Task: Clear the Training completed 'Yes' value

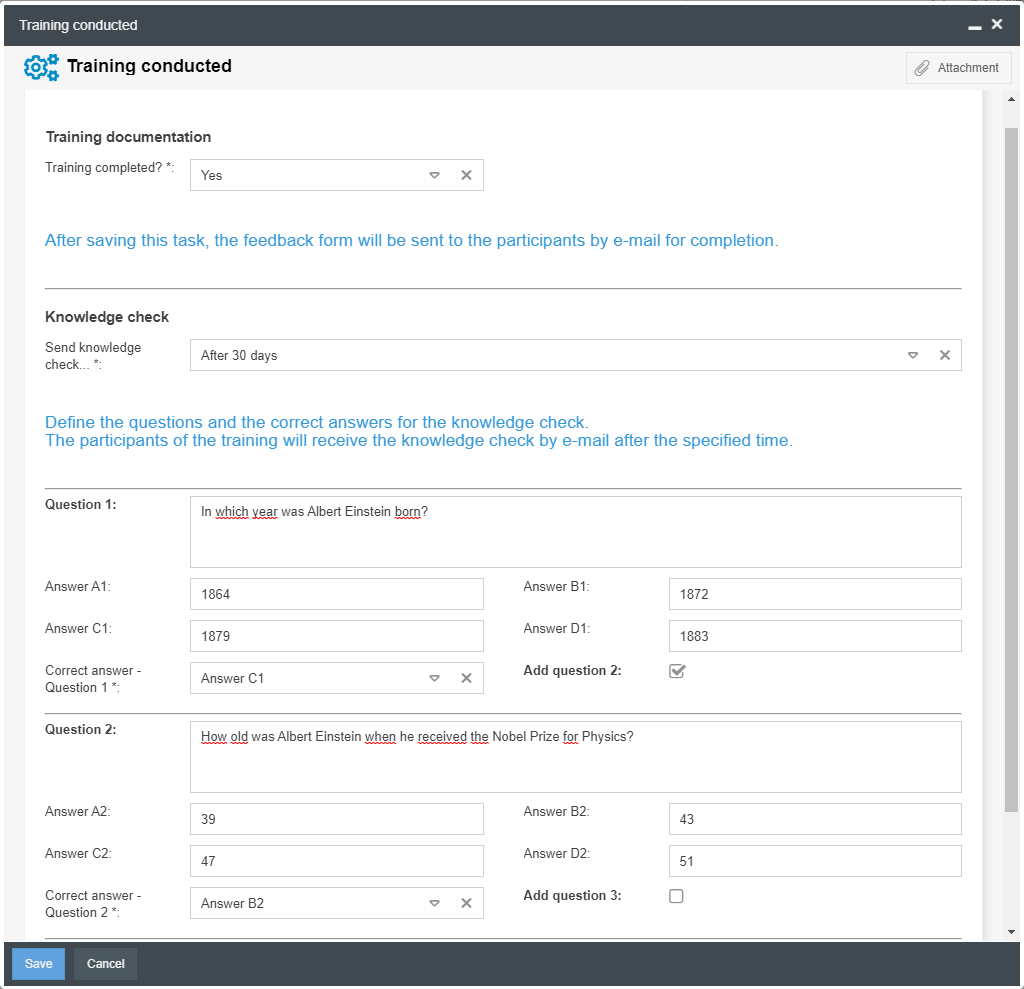Action: [x=466, y=175]
